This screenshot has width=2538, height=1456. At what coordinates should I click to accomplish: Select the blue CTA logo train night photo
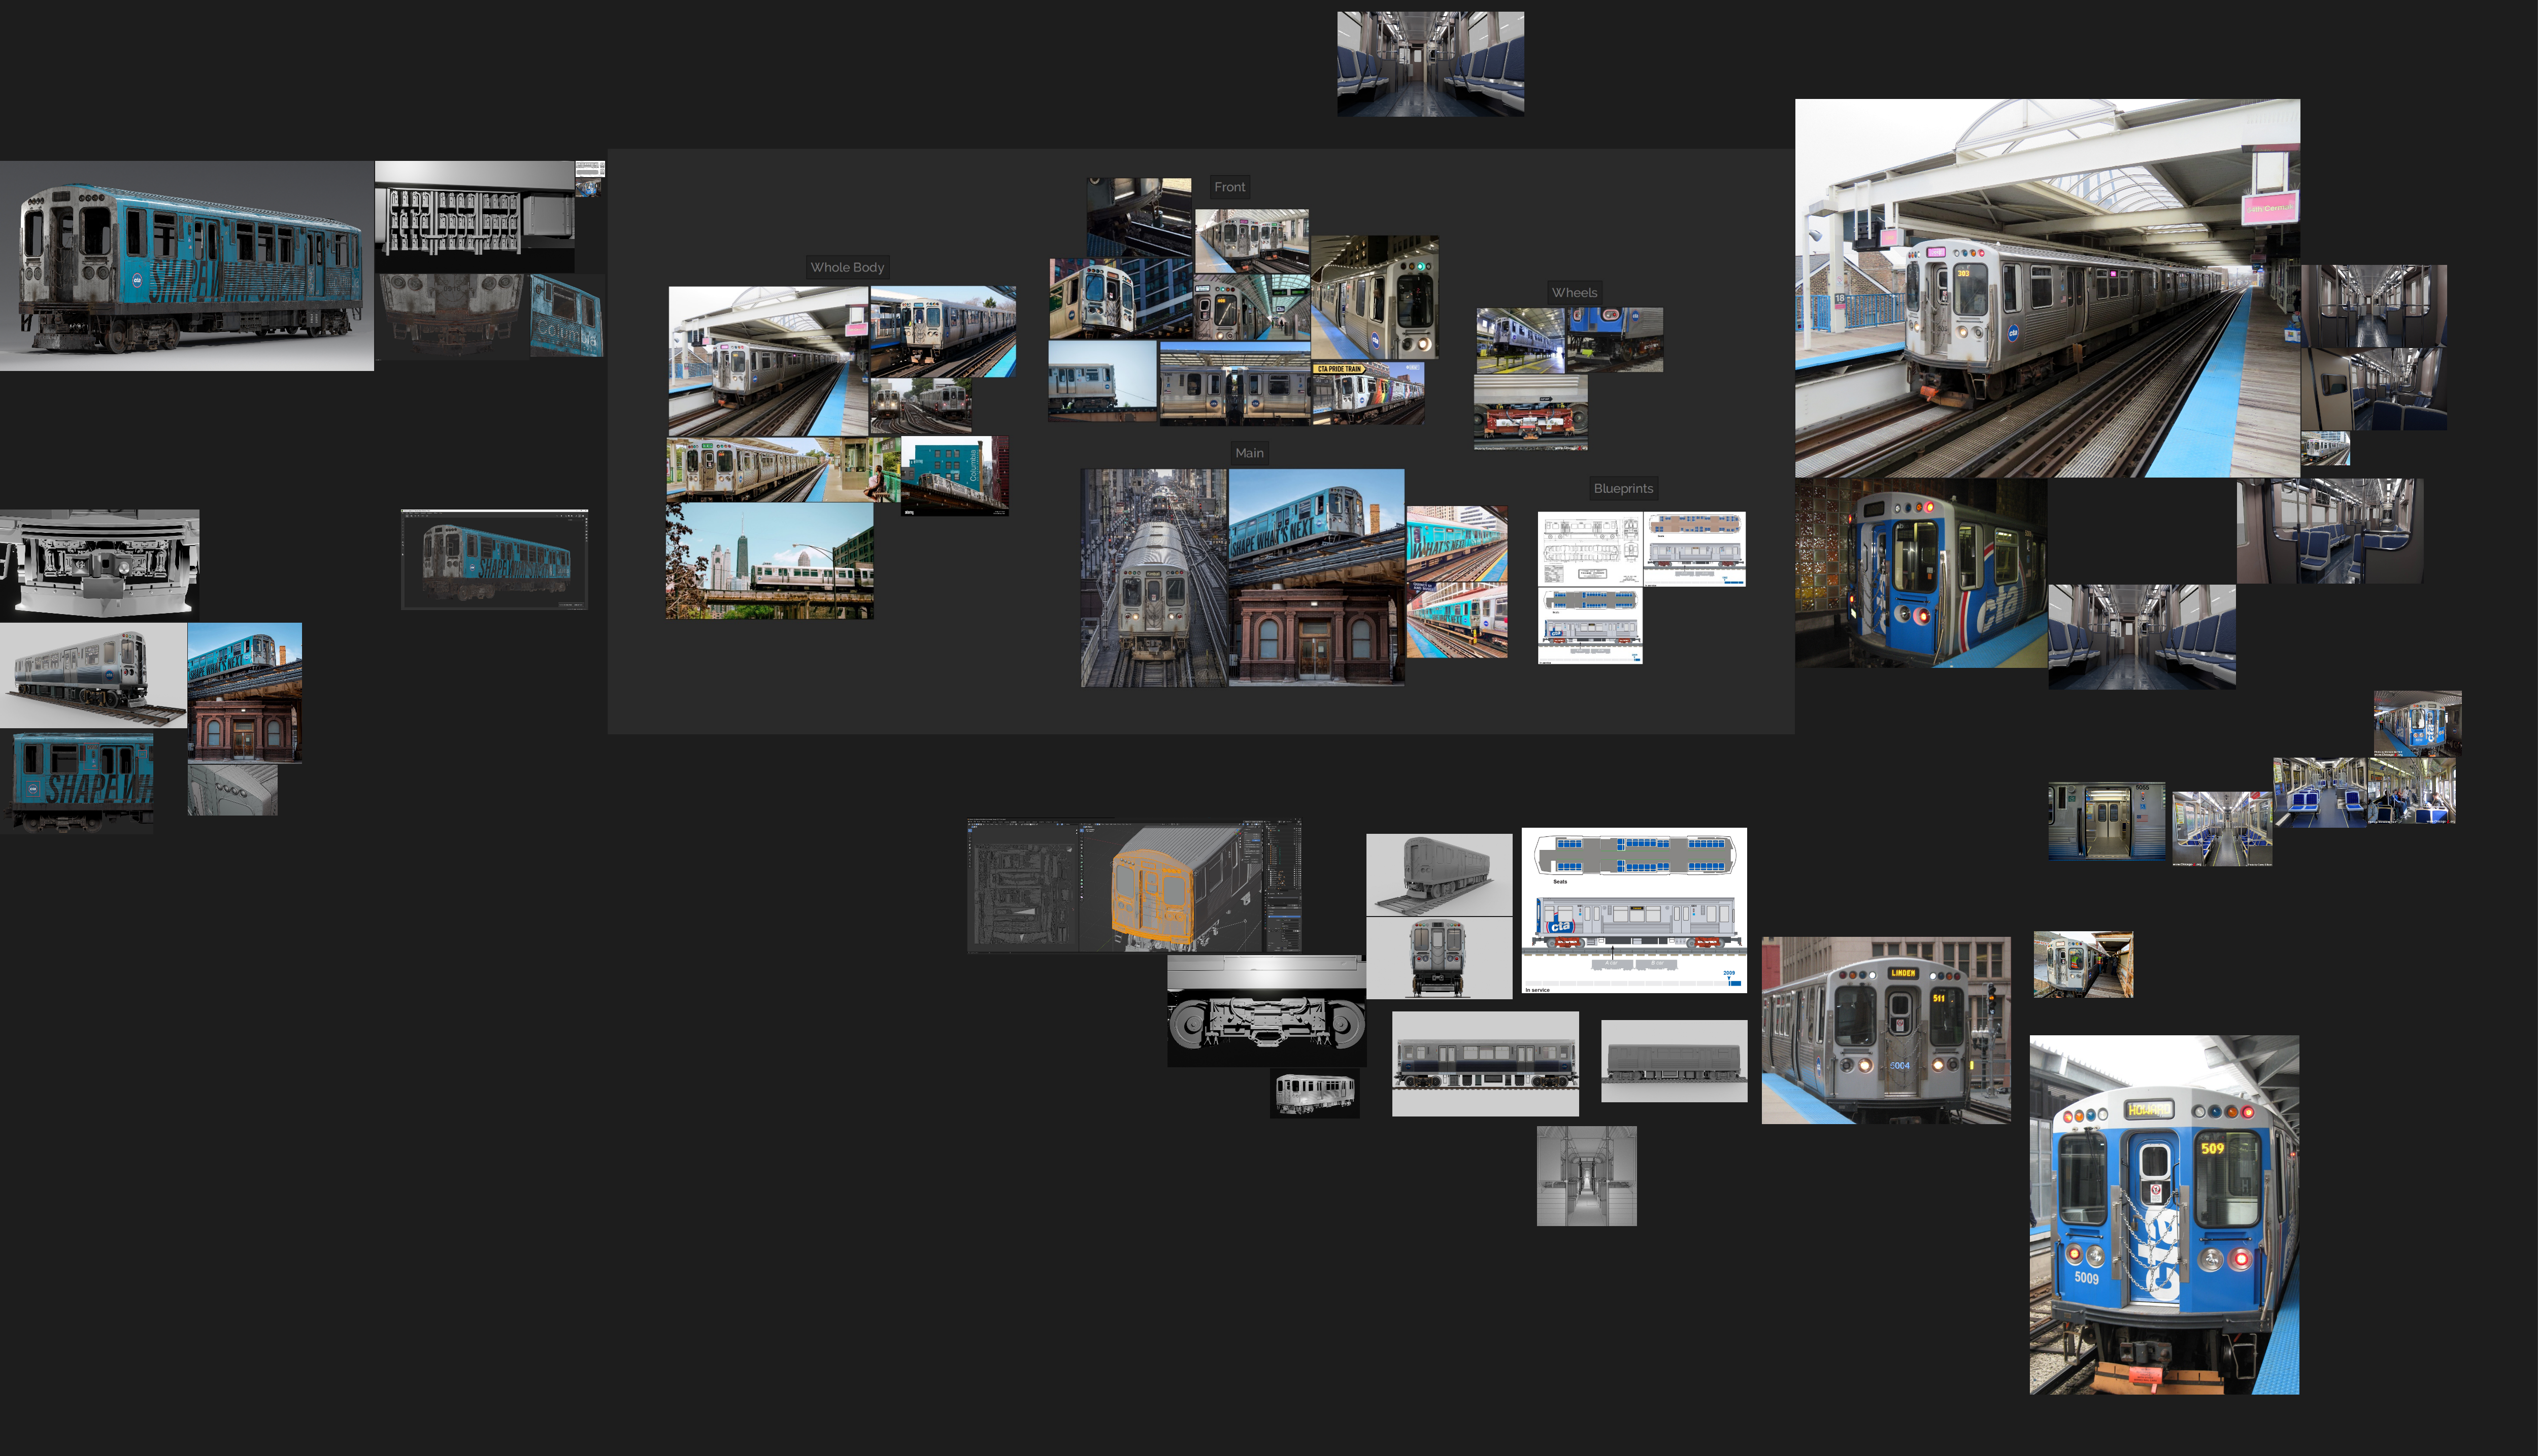pyautogui.click(x=1919, y=573)
